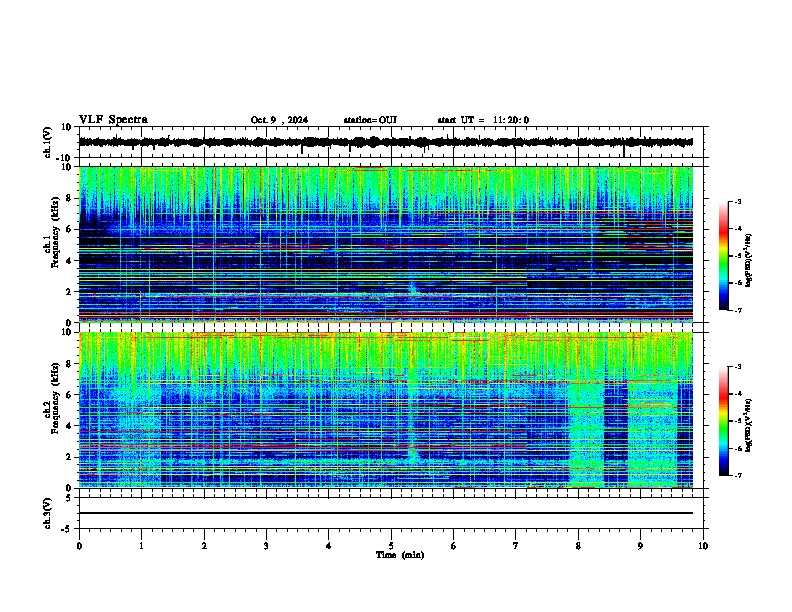Click the time axis tick label "3"
Screen dimensions: 792x612
click(266, 546)
